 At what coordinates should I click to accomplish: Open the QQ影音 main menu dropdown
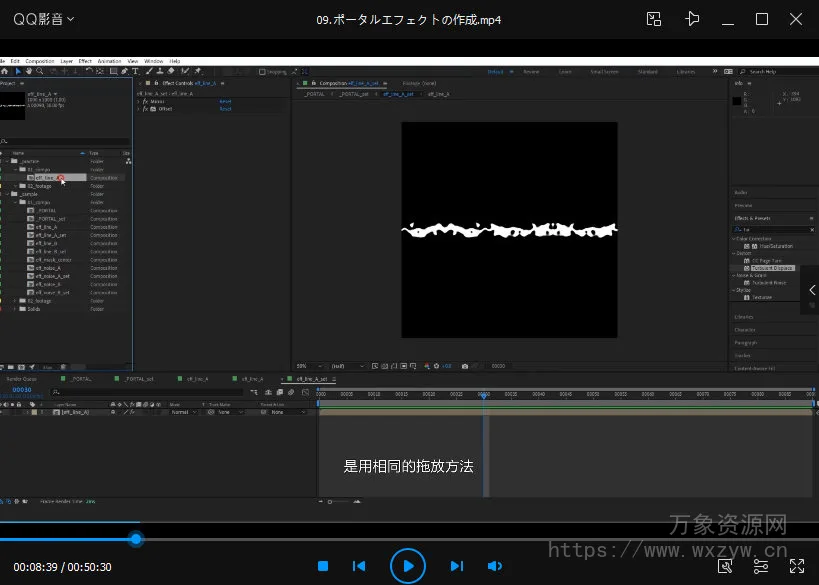click(x=44, y=19)
